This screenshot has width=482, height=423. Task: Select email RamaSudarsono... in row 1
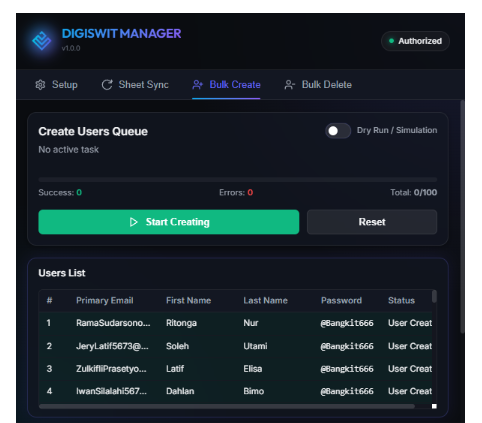point(113,323)
